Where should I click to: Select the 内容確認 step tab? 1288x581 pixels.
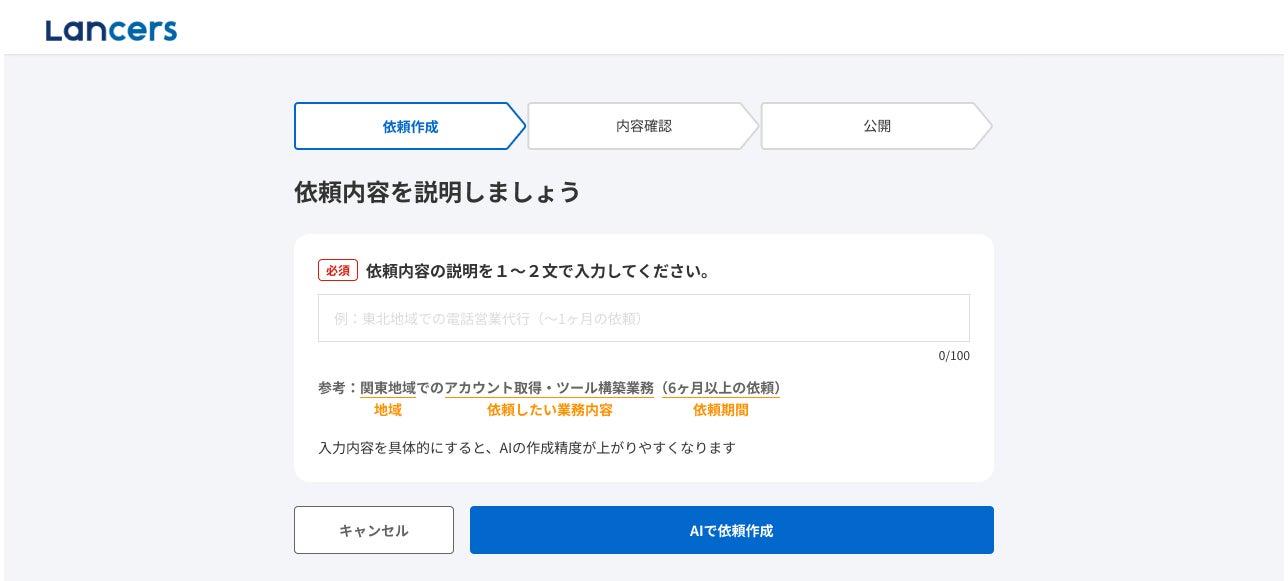643,126
